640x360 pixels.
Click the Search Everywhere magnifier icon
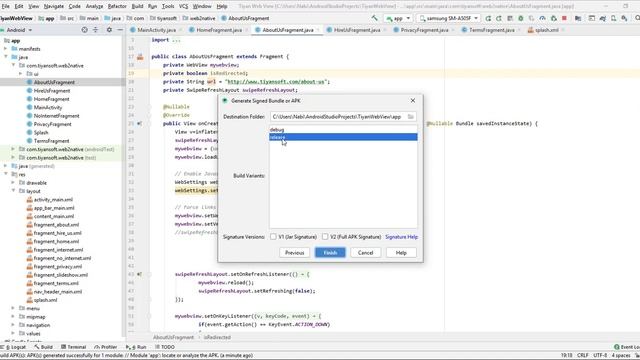637,18
